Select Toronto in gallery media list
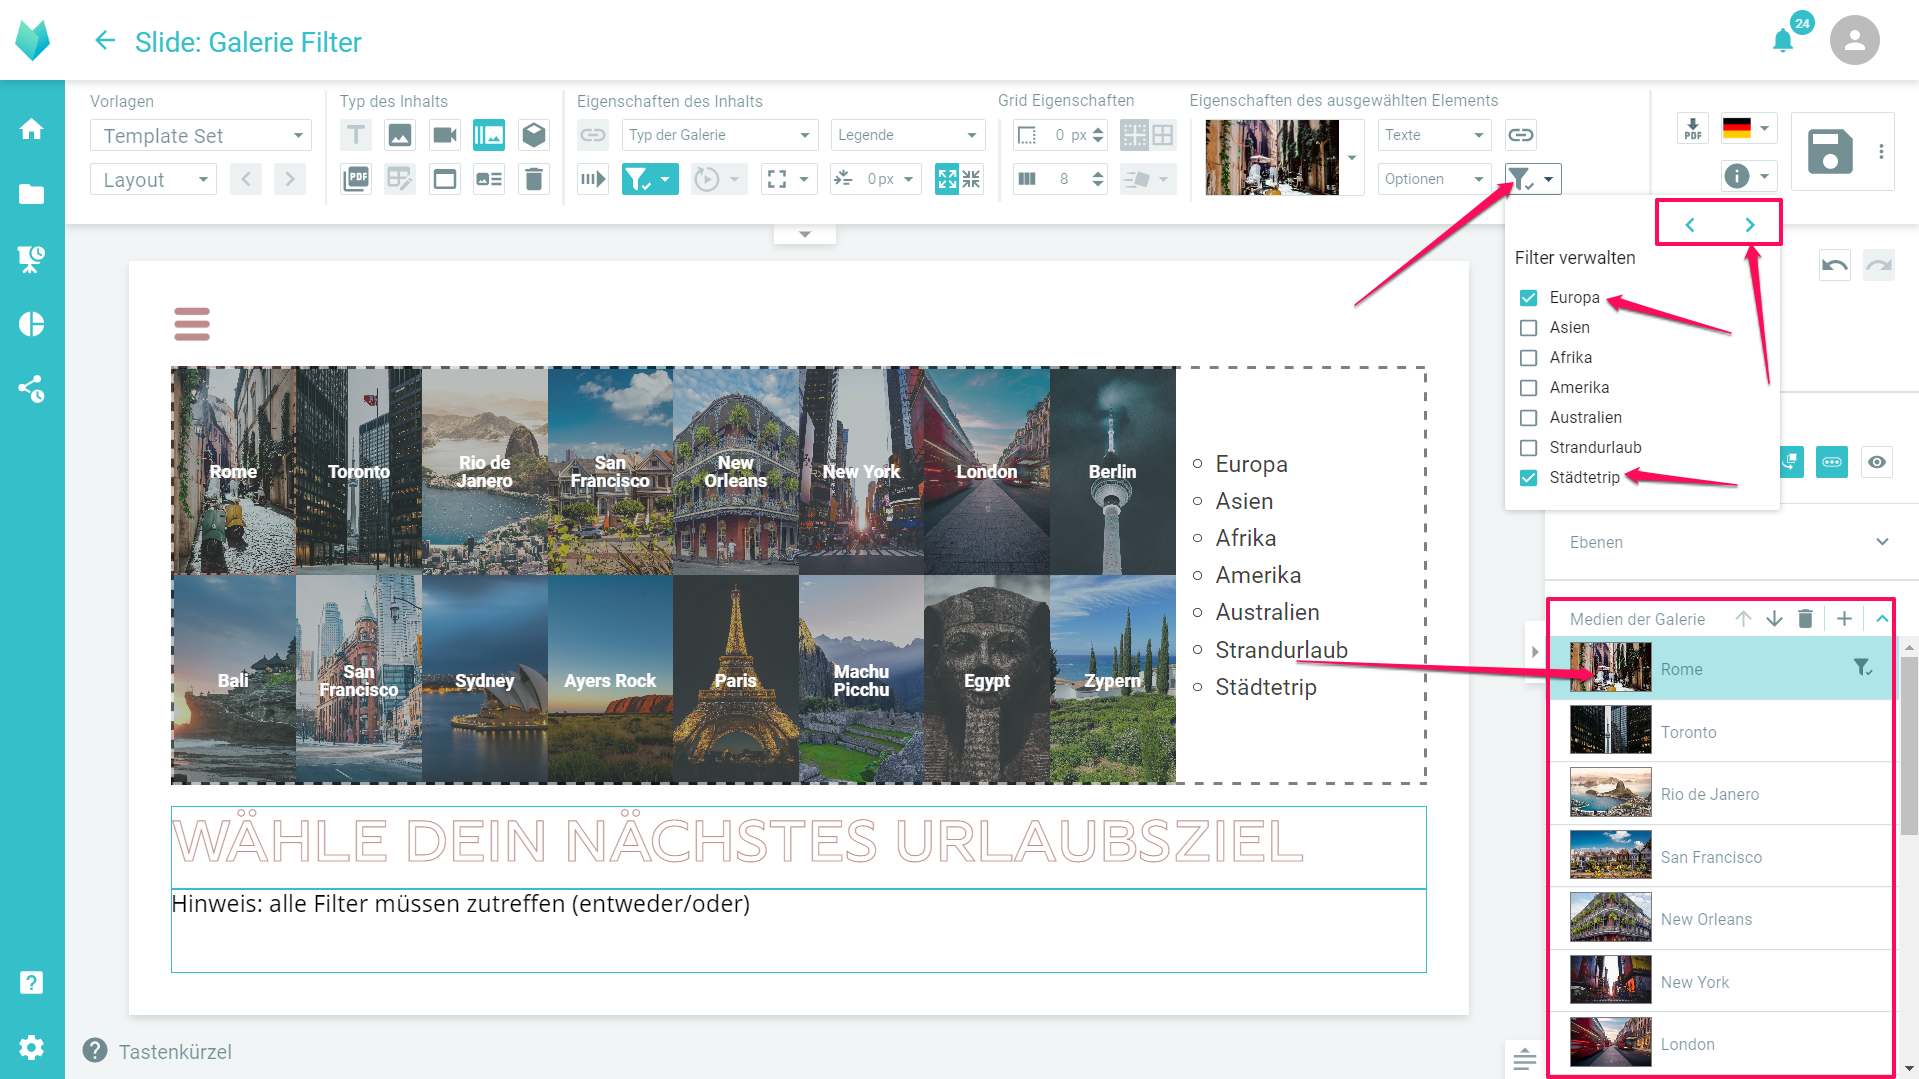1919x1079 pixels. click(x=1720, y=732)
